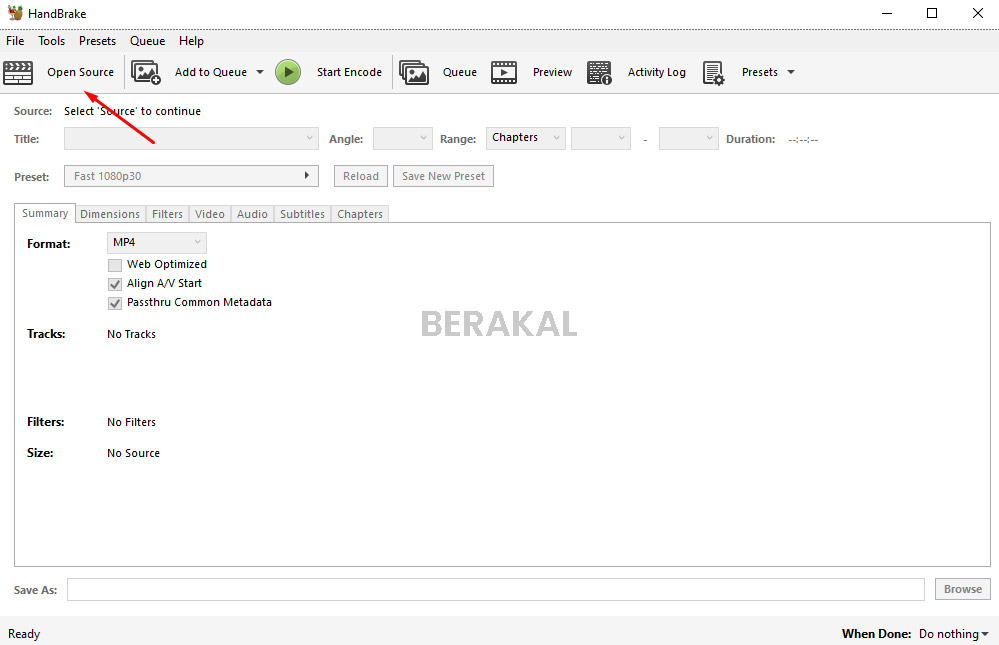This screenshot has height=645, width=999.
Task: Click the Save New Preset button
Action: click(443, 175)
